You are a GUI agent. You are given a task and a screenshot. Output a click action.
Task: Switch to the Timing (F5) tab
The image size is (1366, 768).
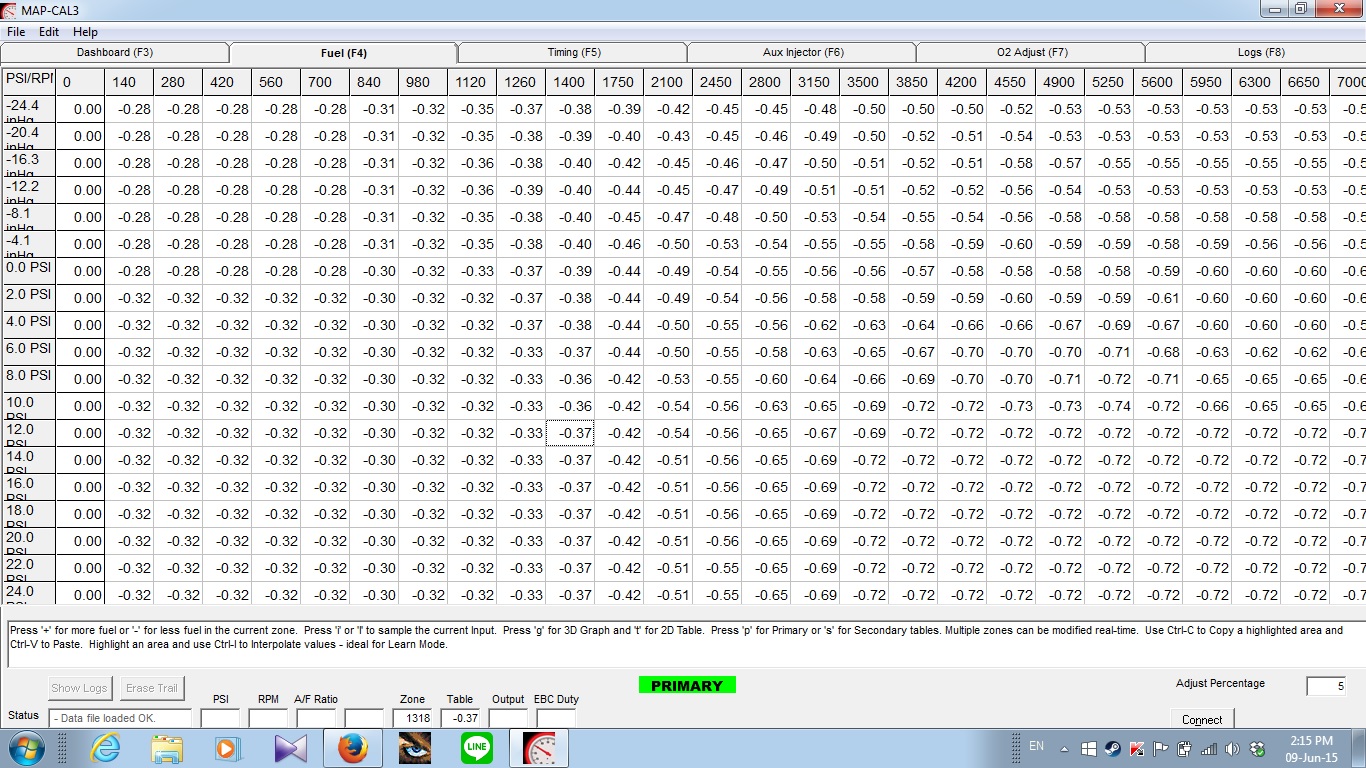(x=571, y=52)
